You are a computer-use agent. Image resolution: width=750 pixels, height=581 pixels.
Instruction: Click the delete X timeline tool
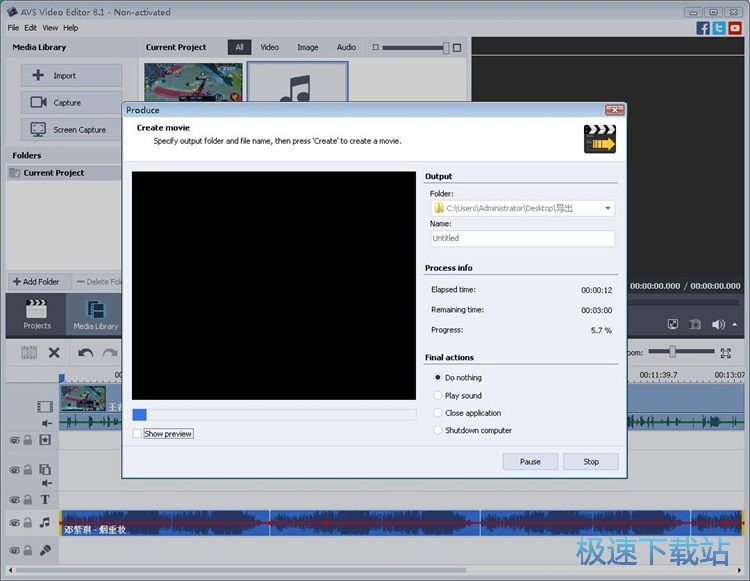click(54, 353)
